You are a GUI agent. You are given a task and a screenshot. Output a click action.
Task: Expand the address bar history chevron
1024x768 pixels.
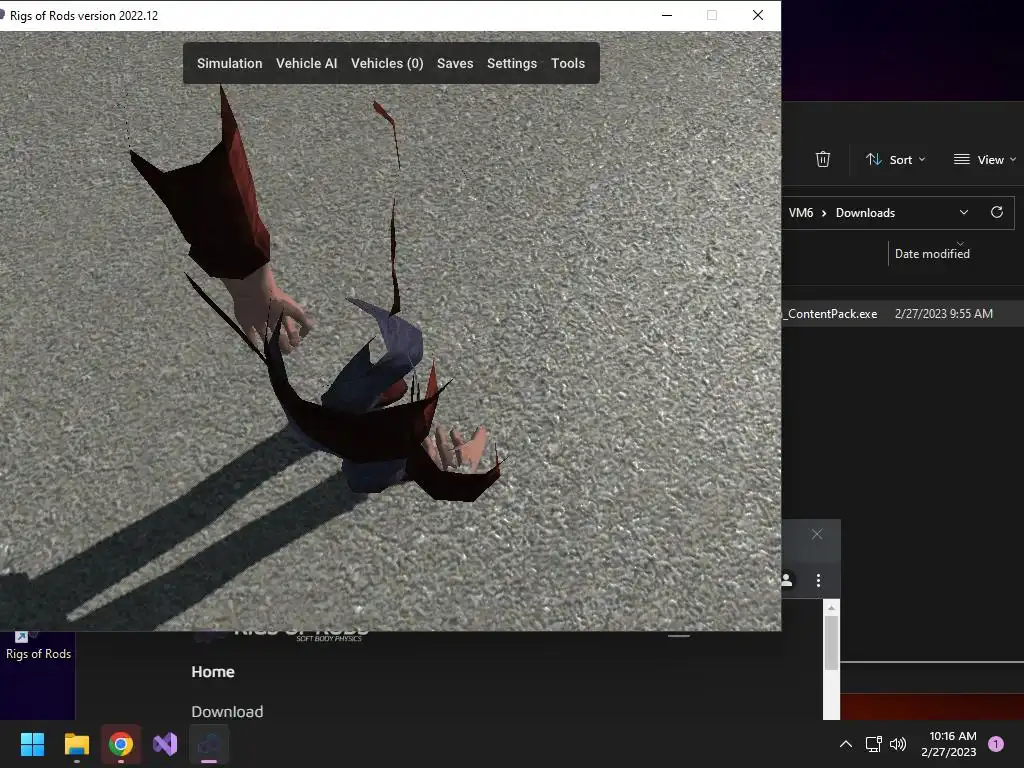(x=964, y=213)
